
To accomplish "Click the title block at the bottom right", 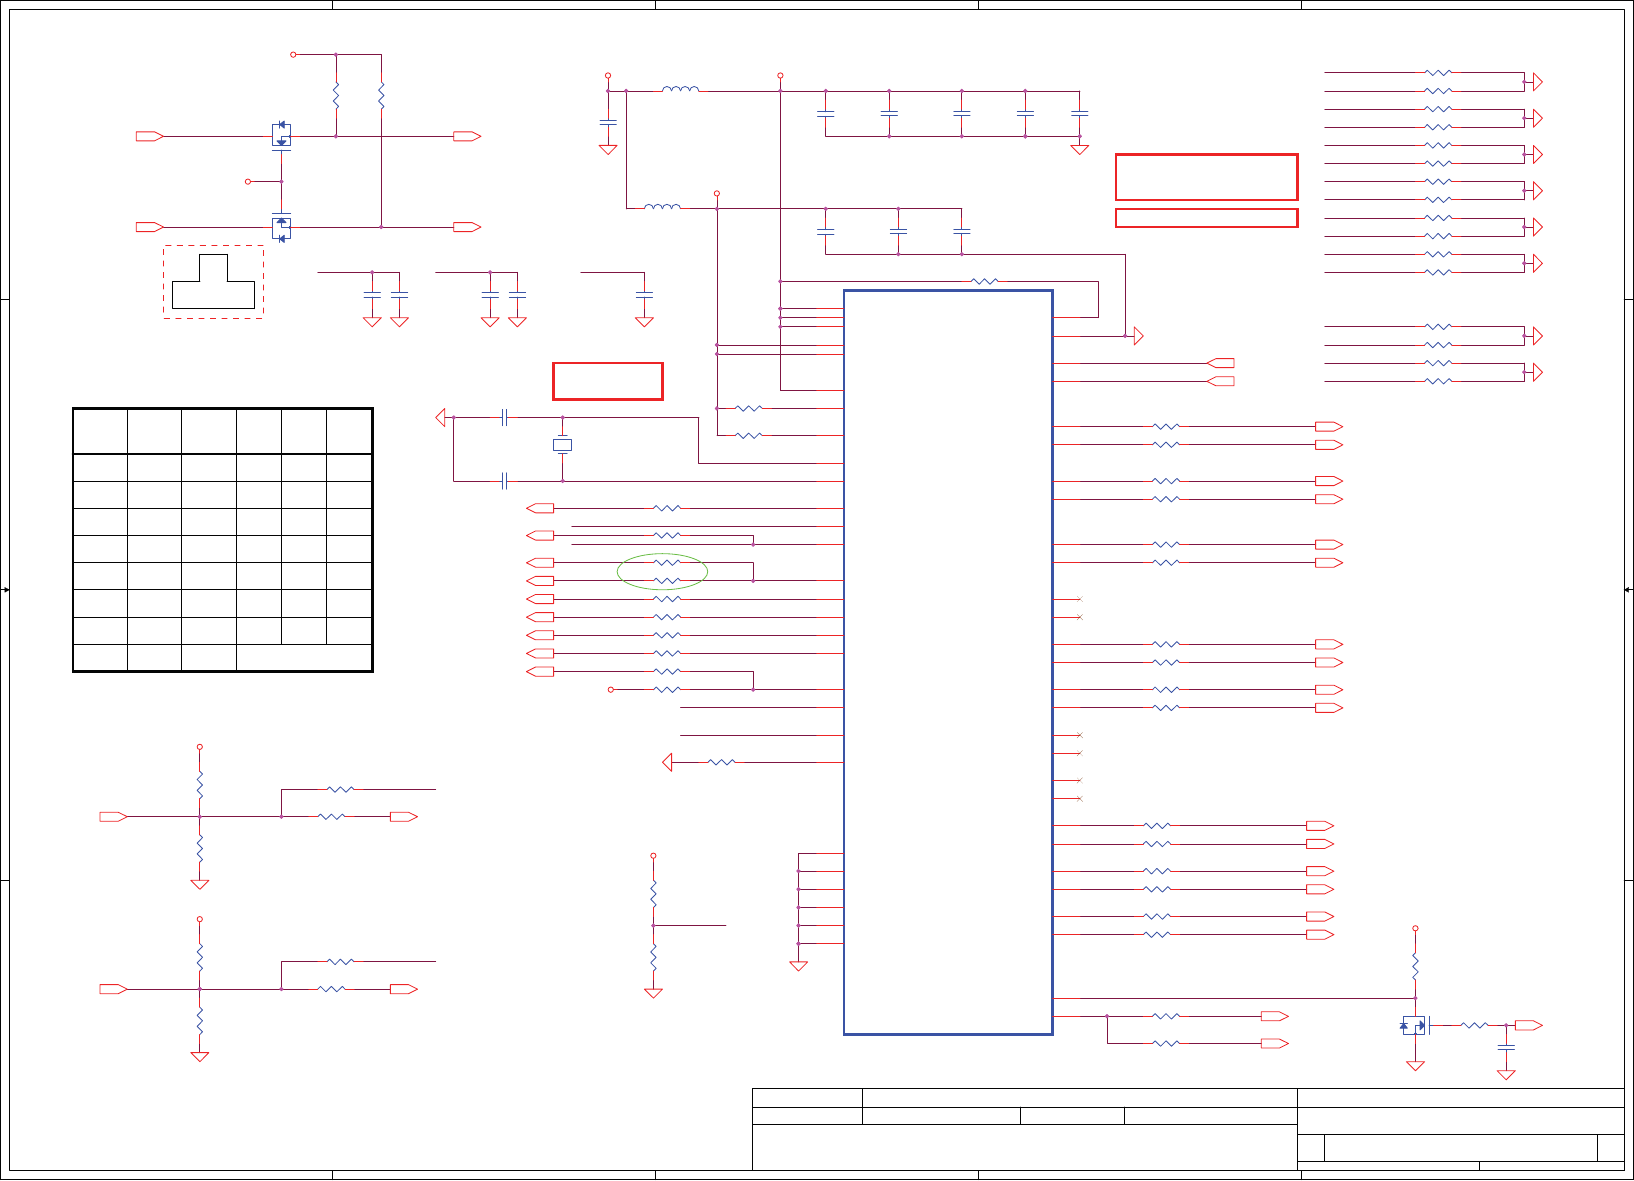I will 1188,1129.
